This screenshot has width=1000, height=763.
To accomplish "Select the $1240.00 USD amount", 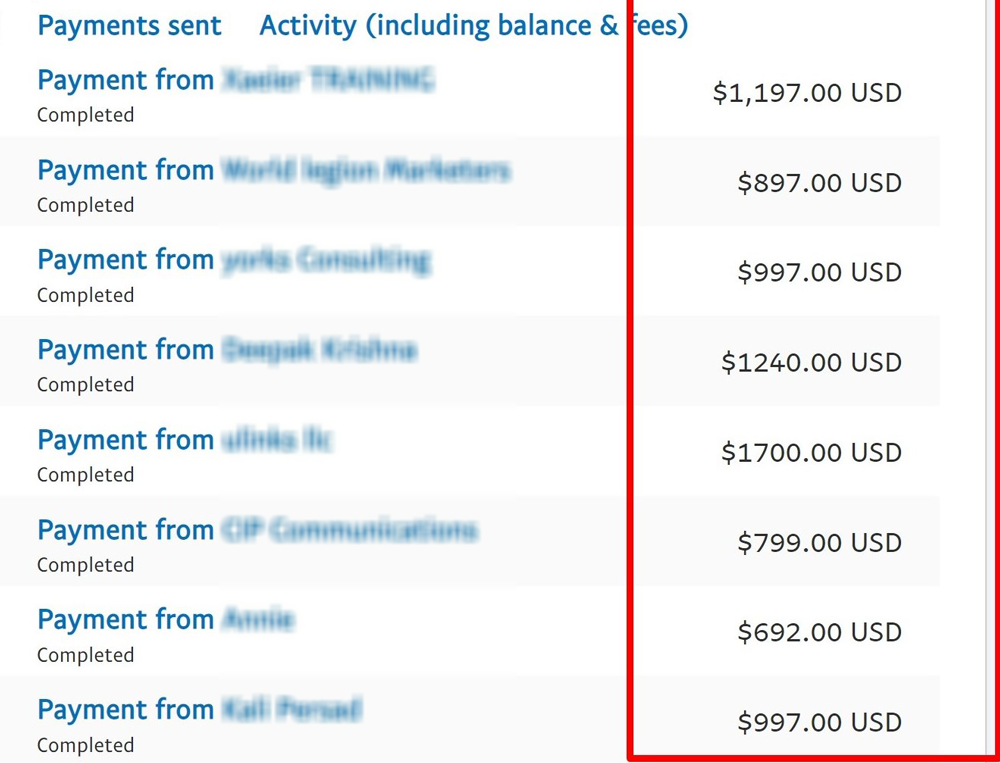I will tap(811, 363).
